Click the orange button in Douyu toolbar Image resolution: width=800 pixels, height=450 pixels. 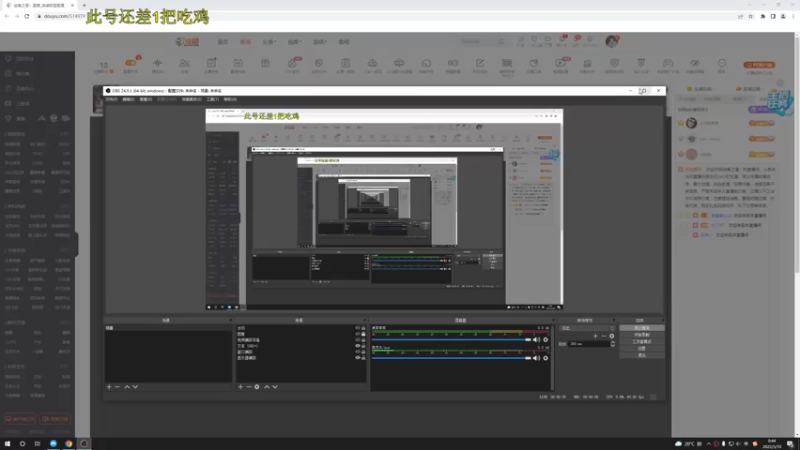pyautogui.click(x=759, y=65)
